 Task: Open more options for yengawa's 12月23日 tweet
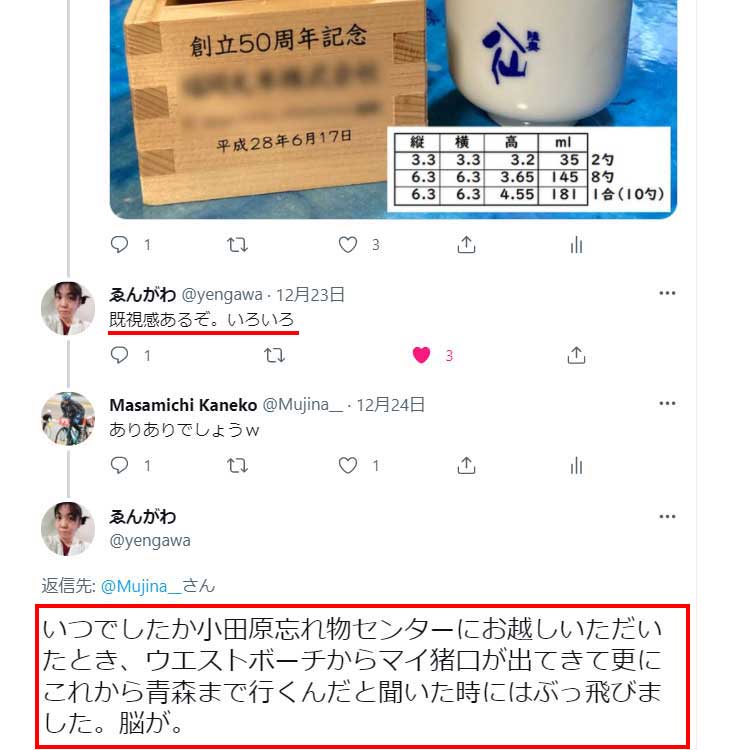pos(667,293)
